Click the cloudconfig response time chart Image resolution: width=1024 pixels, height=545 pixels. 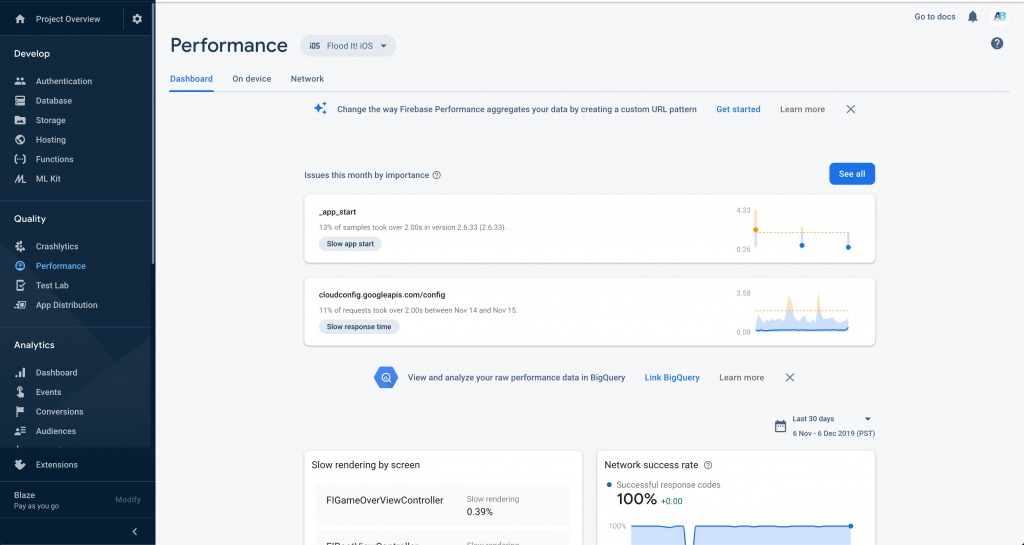[x=802, y=313]
